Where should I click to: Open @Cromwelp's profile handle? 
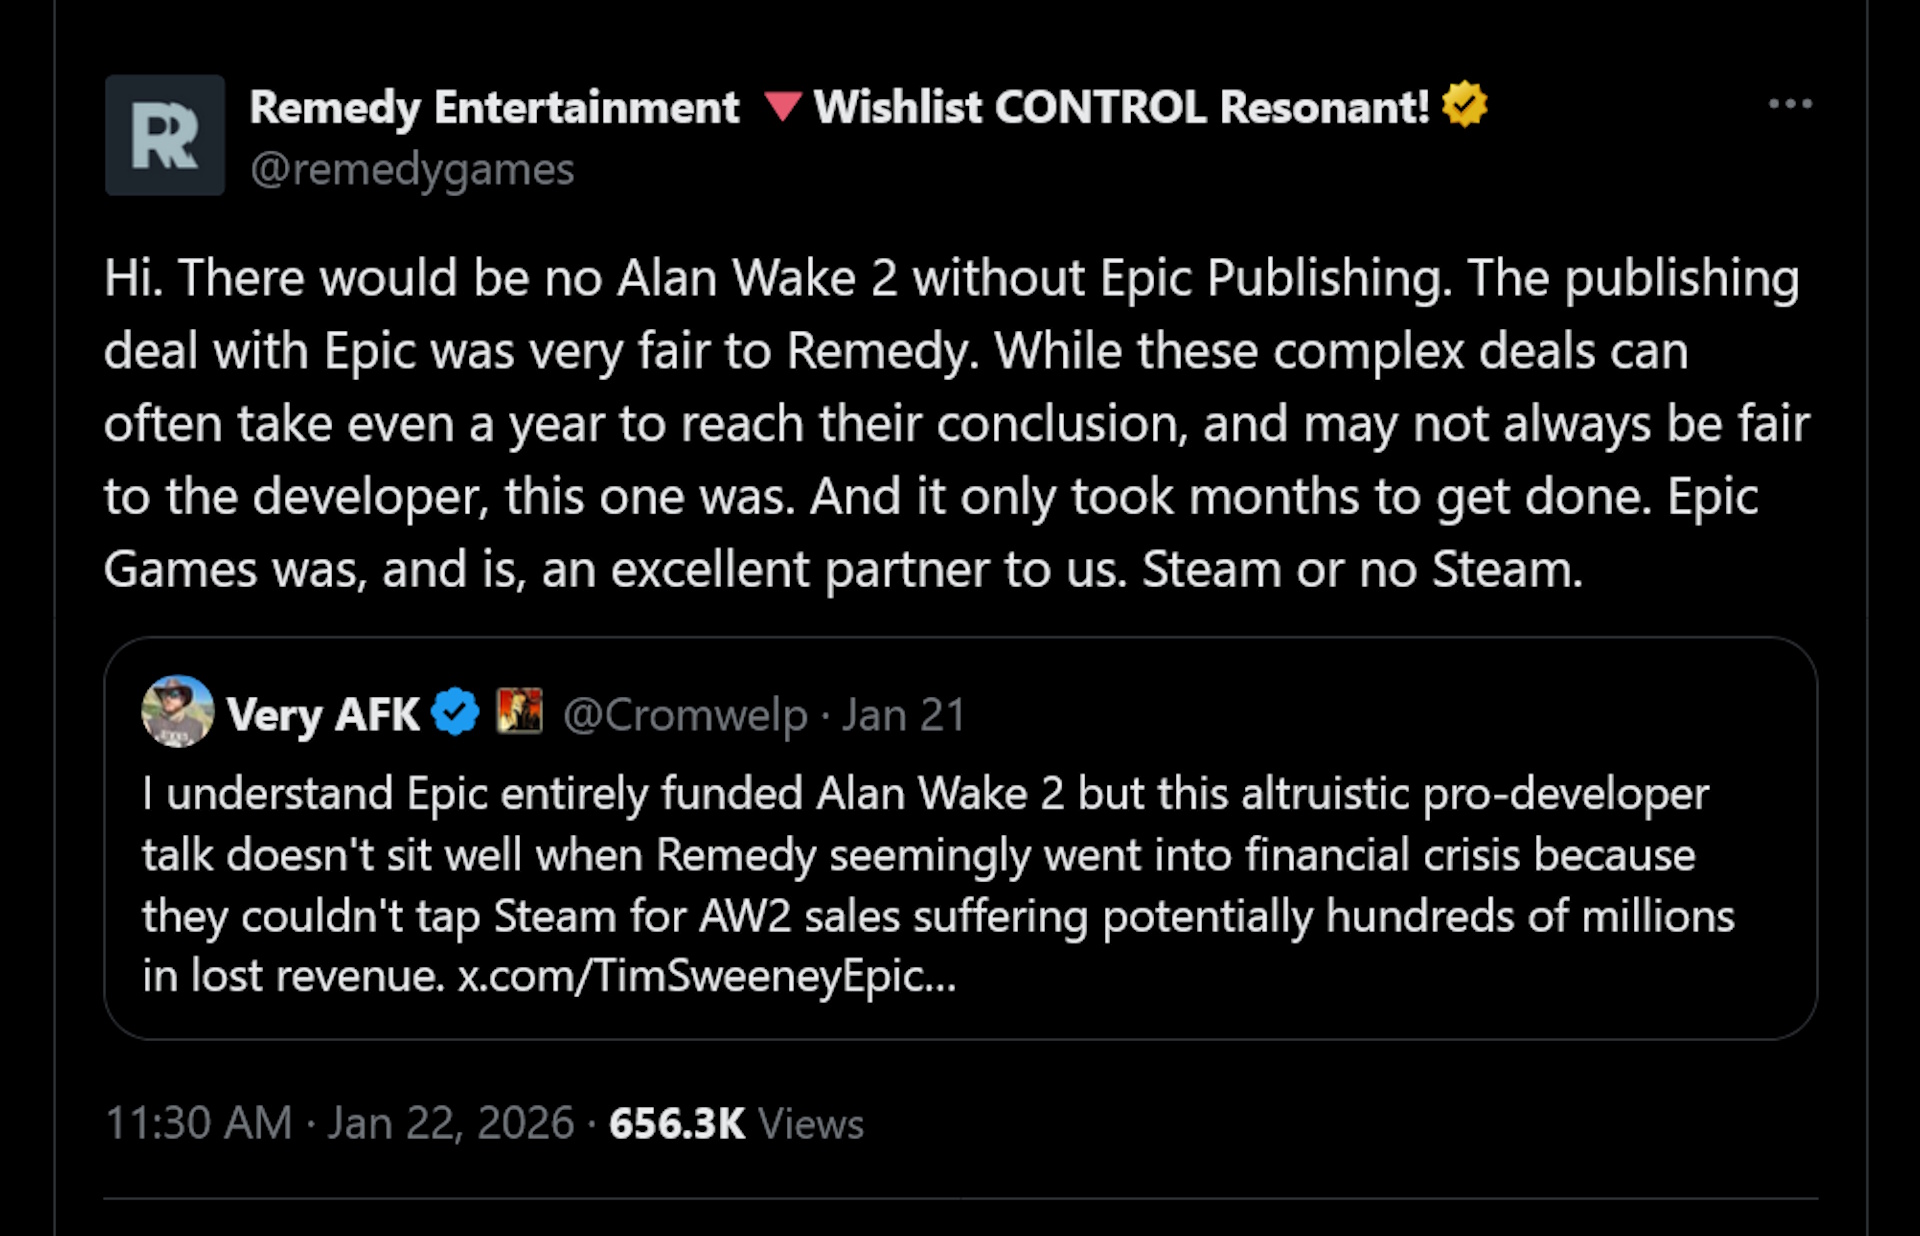click(683, 714)
